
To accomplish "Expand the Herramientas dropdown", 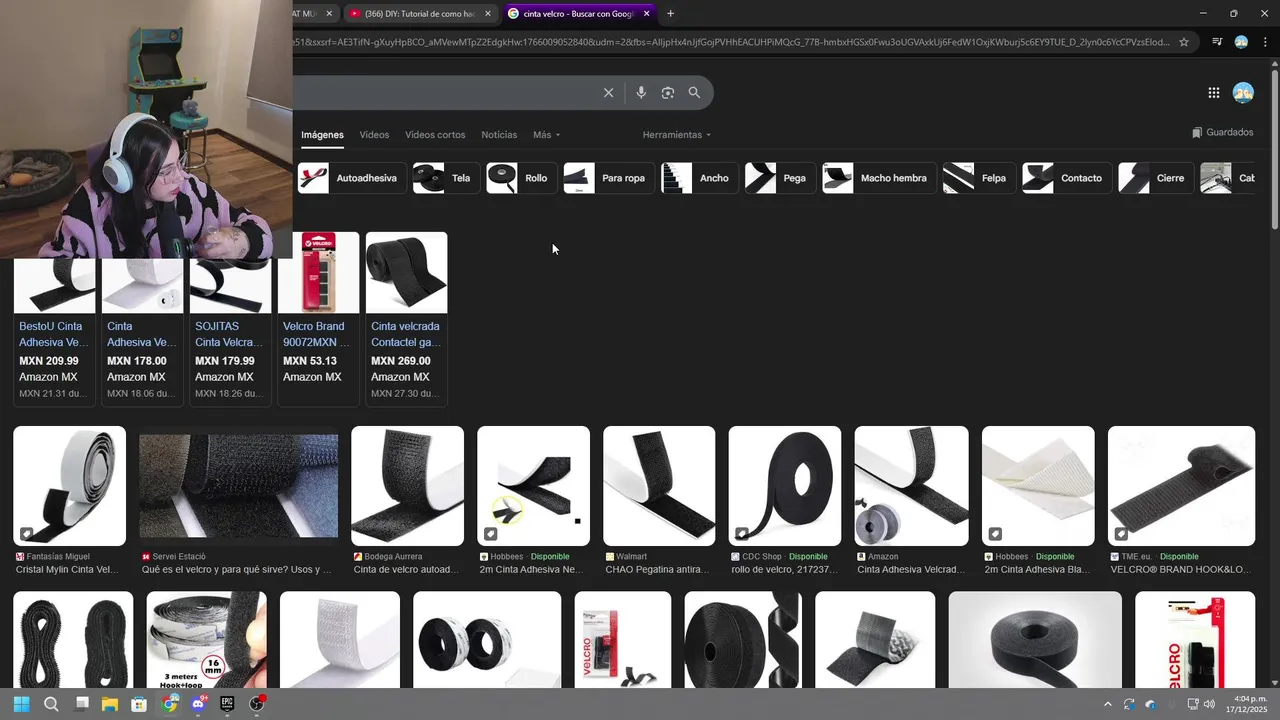I will pos(677,135).
